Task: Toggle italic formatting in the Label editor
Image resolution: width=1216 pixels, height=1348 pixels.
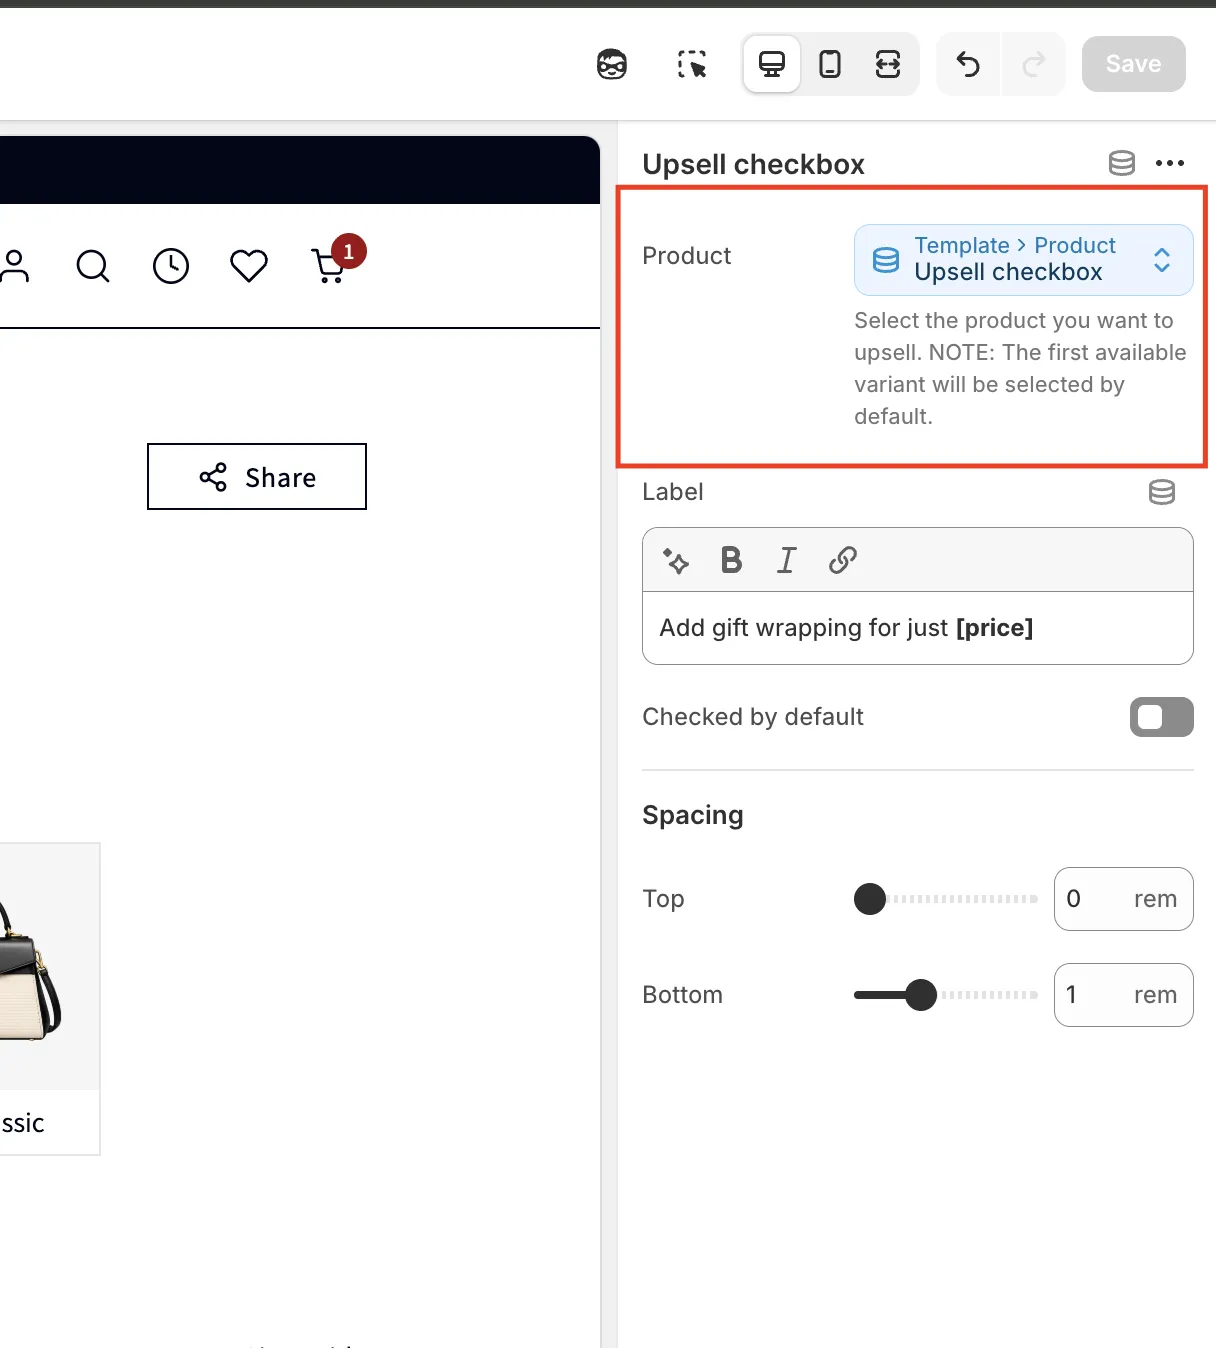Action: (787, 561)
